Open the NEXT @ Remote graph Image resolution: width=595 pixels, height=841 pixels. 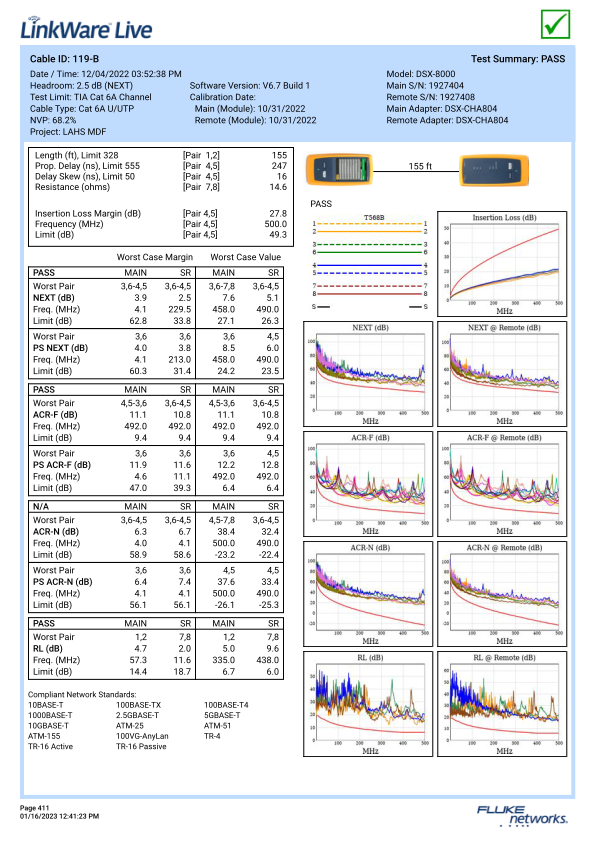coord(502,374)
